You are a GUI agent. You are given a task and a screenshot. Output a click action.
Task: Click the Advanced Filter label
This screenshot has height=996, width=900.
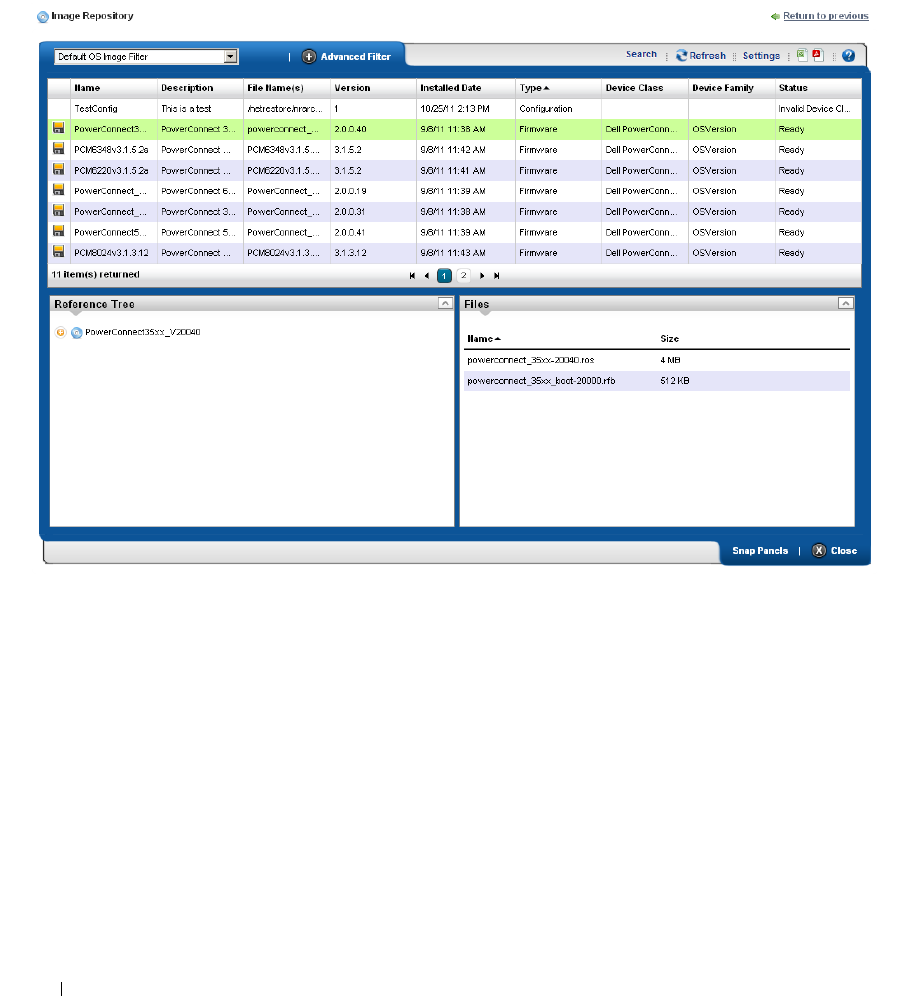point(356,57)
